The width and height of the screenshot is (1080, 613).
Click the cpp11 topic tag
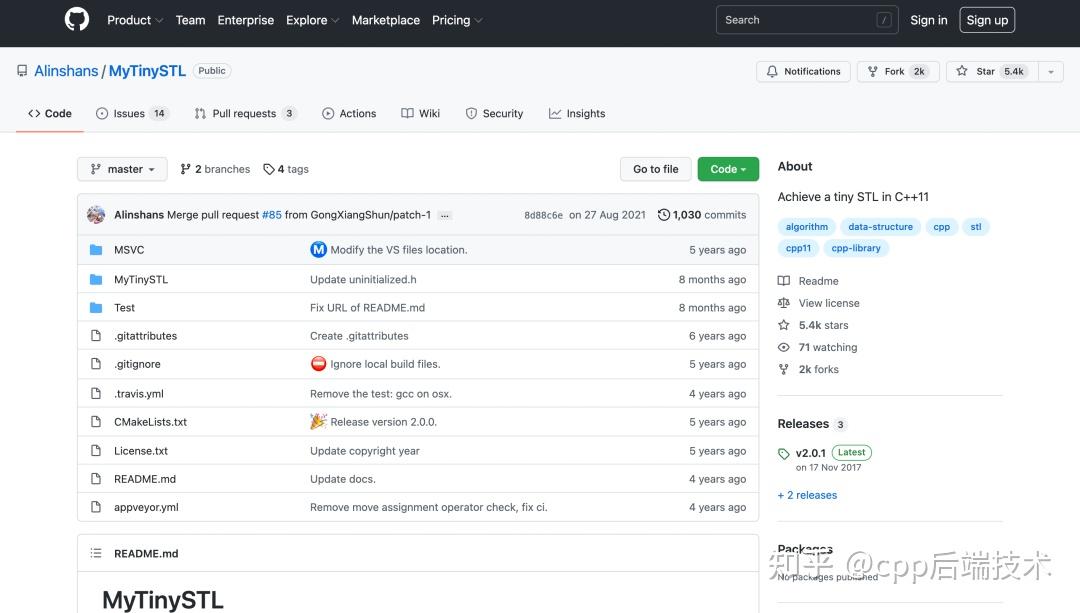[798, 248]
